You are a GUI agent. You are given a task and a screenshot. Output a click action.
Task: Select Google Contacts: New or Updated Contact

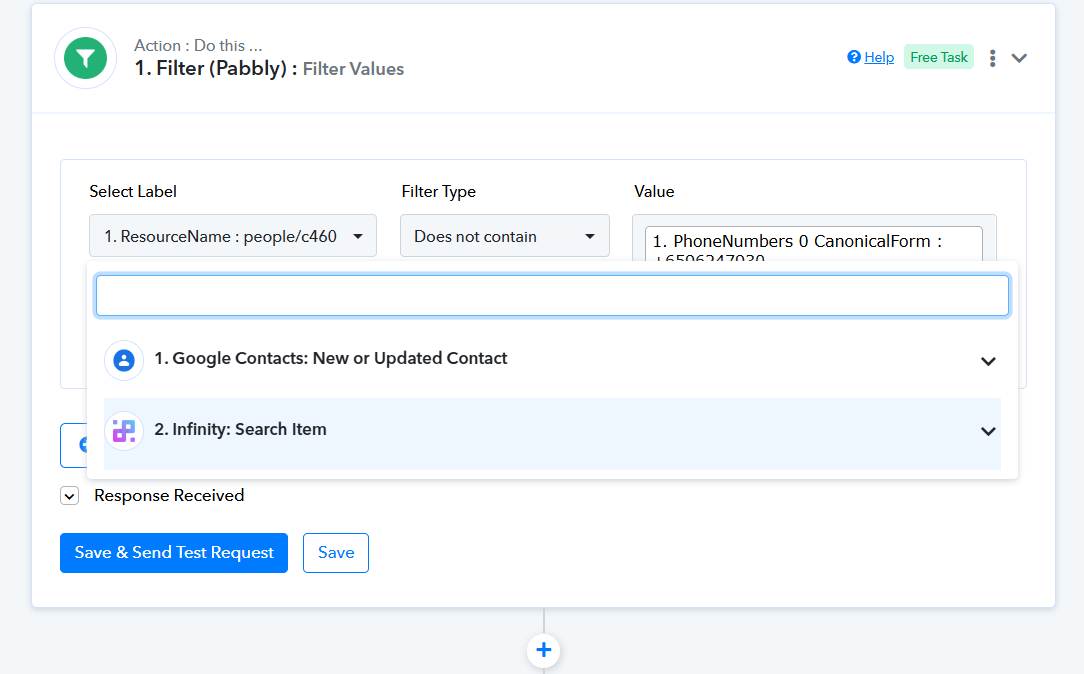point(552,360)
